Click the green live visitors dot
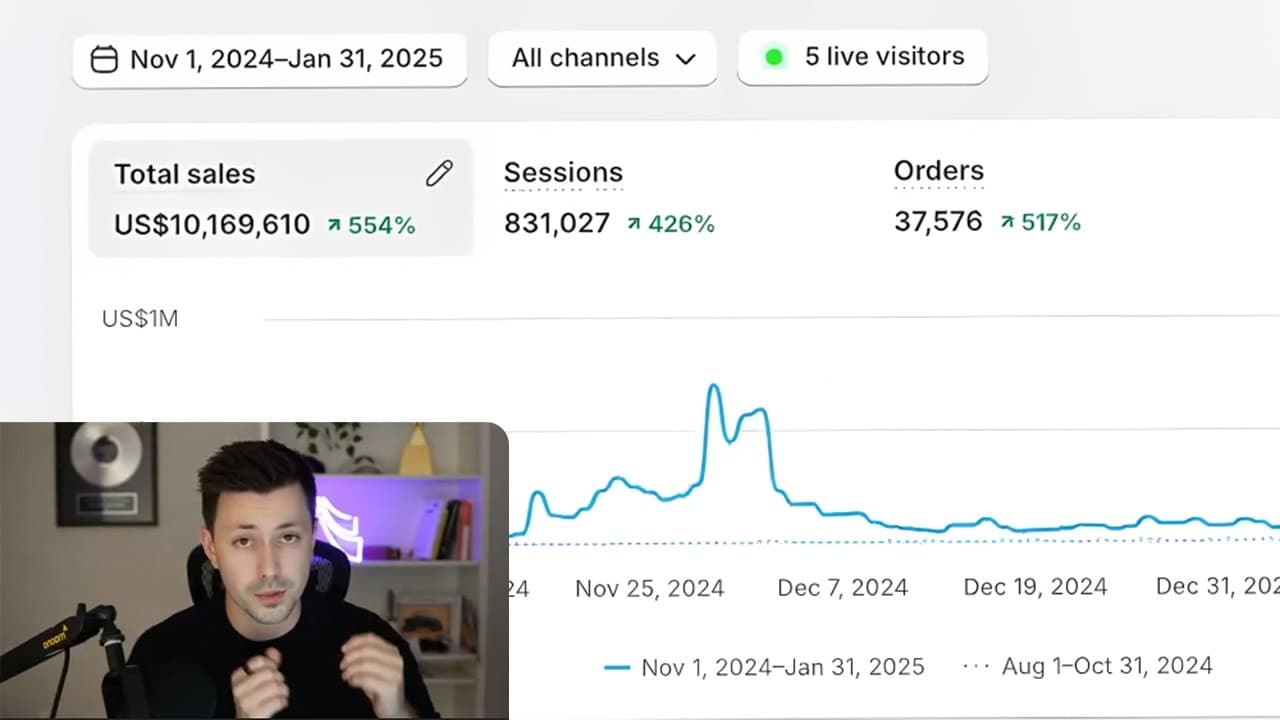The height and width of the screenshot is (720, 1280). point(774,57)
